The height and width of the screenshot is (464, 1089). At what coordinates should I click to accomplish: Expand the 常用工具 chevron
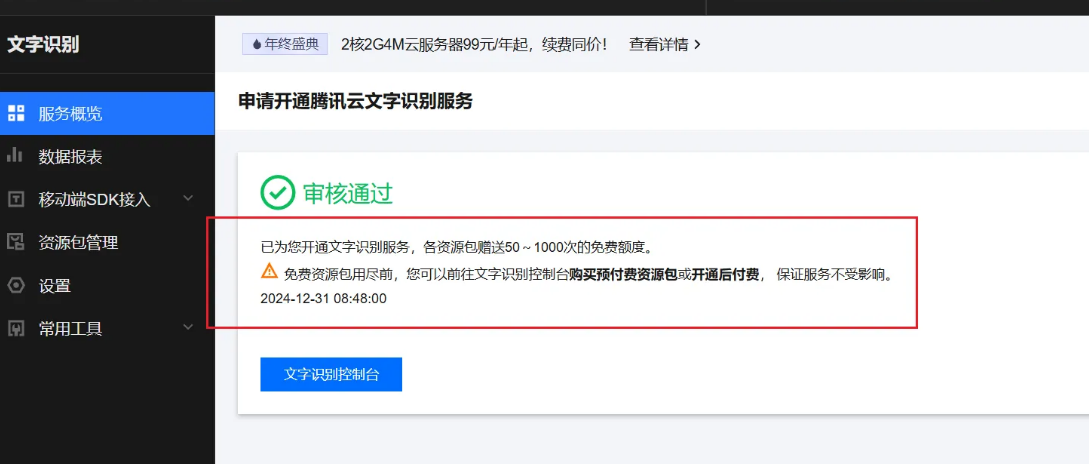[x=188, y=327]
